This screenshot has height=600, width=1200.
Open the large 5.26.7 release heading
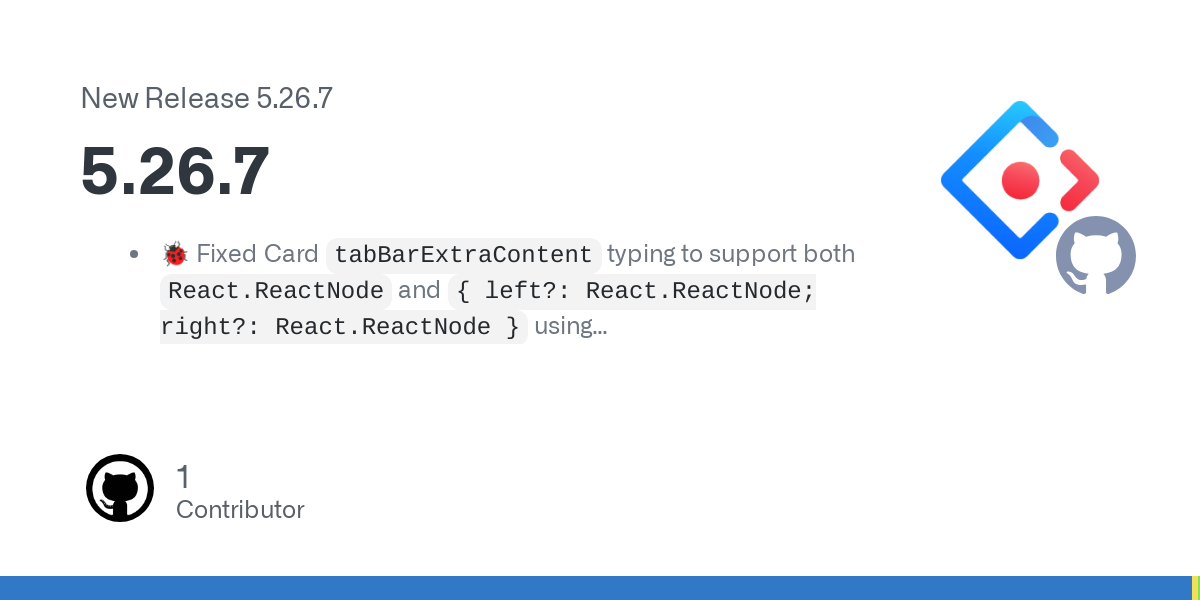(175, 171)
